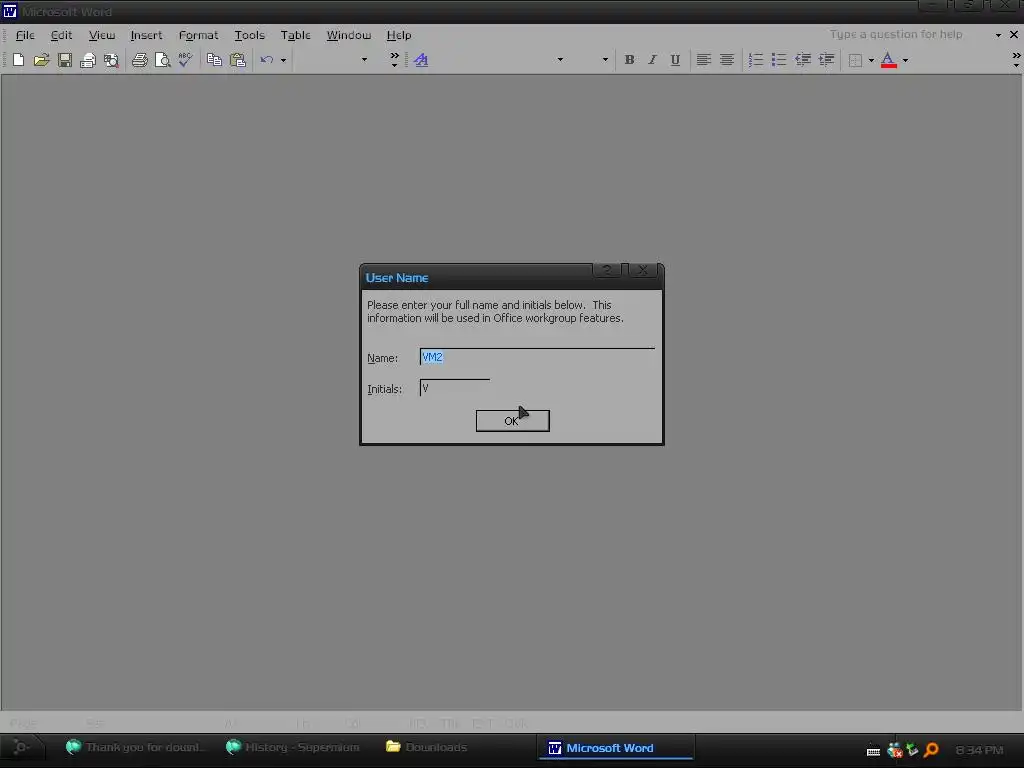Create a new blank document

(x=18, y=60)
